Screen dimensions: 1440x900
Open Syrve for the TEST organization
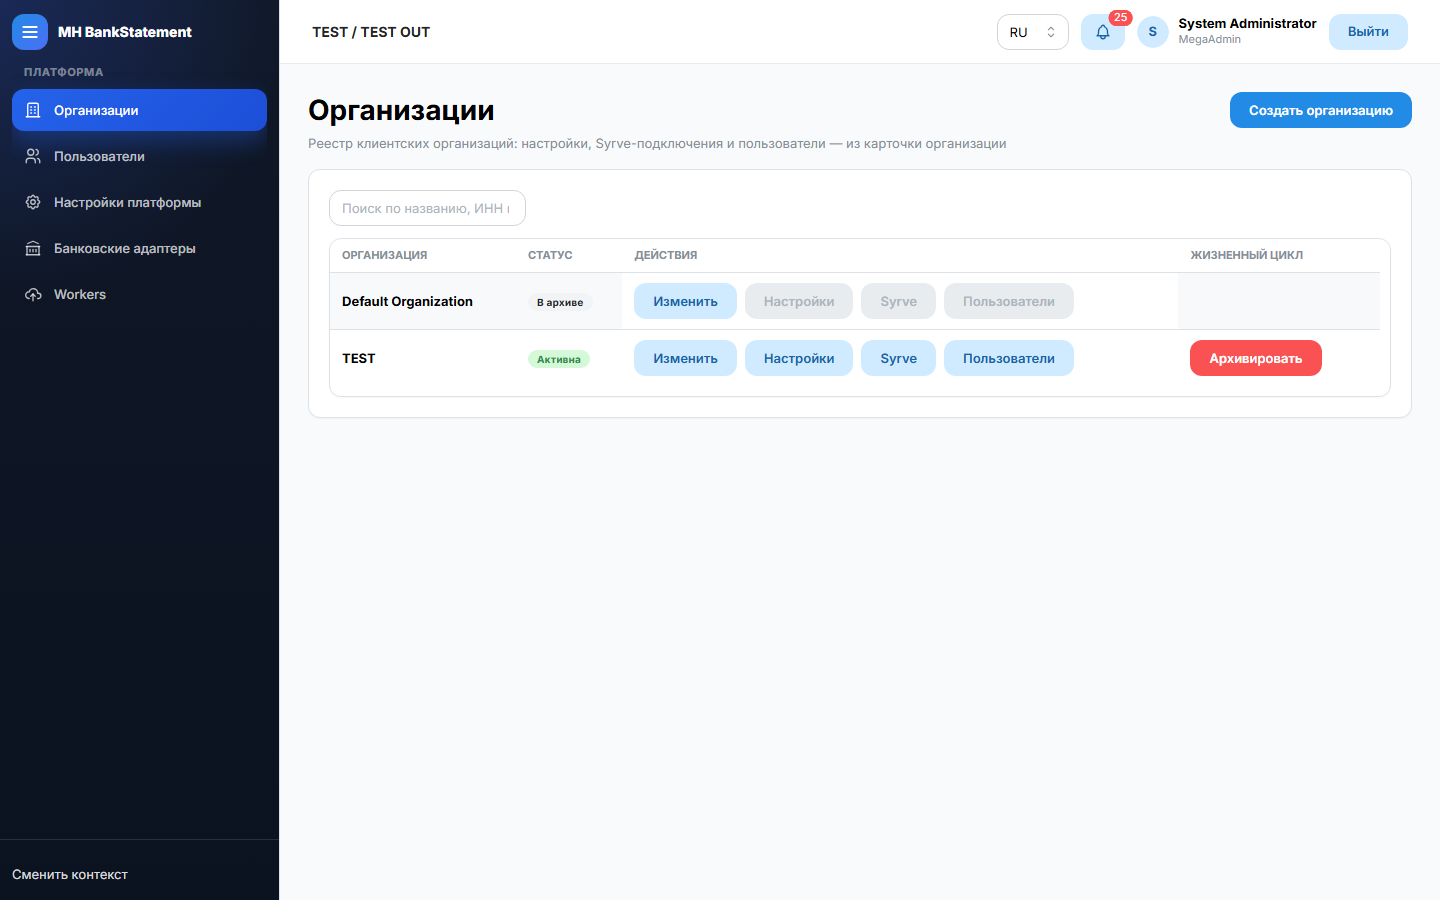coord(898,358)
